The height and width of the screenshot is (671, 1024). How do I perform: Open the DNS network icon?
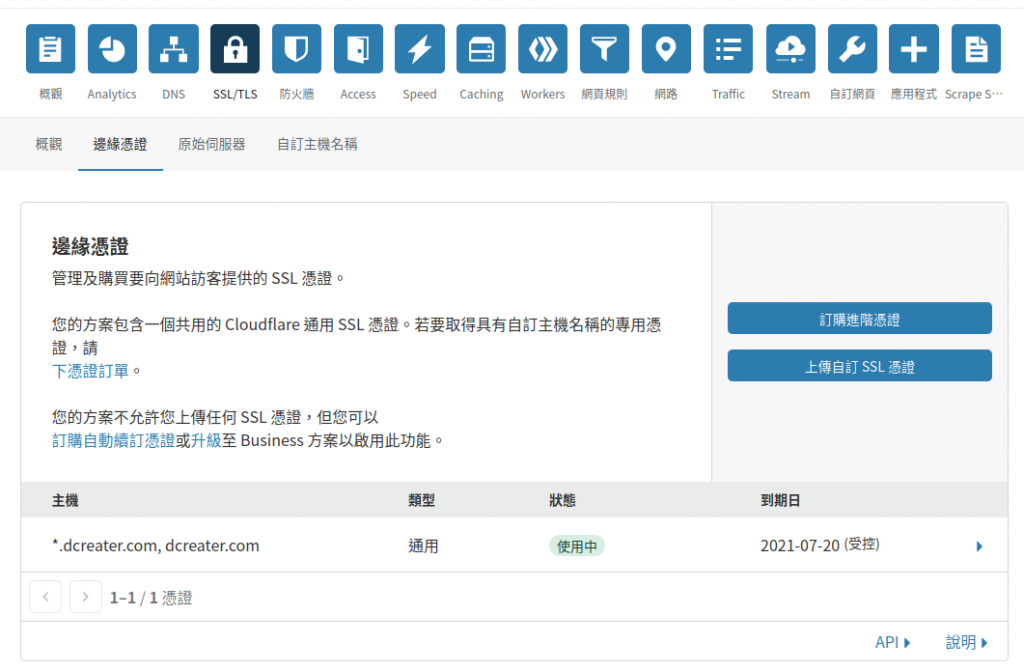[174, 49]
